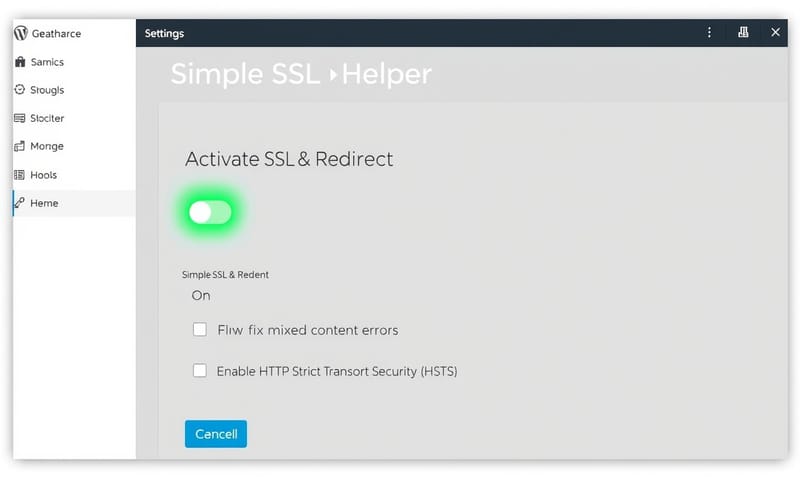
Task: Click the Simple SSL & Redent label
Action: tap(225, 274)
